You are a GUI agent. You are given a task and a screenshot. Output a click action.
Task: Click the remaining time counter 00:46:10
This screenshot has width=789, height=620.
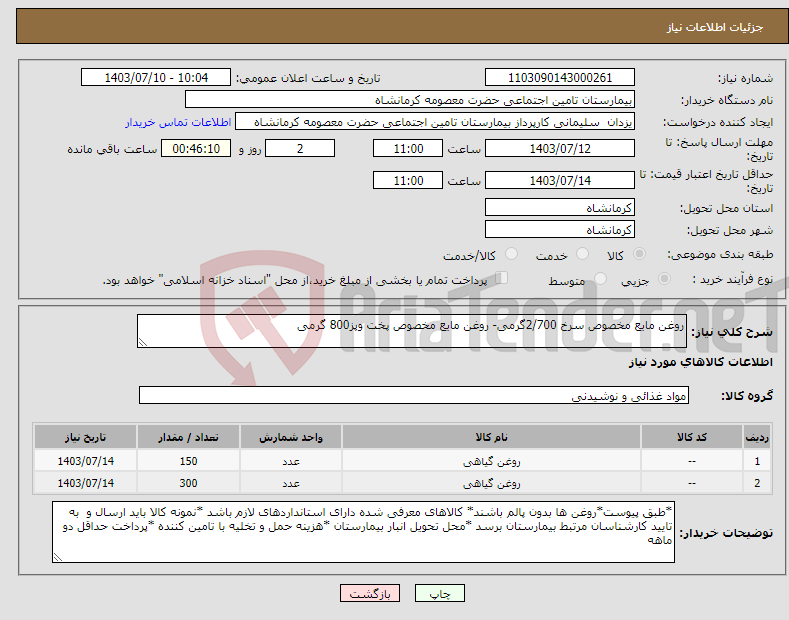(196, 148)
